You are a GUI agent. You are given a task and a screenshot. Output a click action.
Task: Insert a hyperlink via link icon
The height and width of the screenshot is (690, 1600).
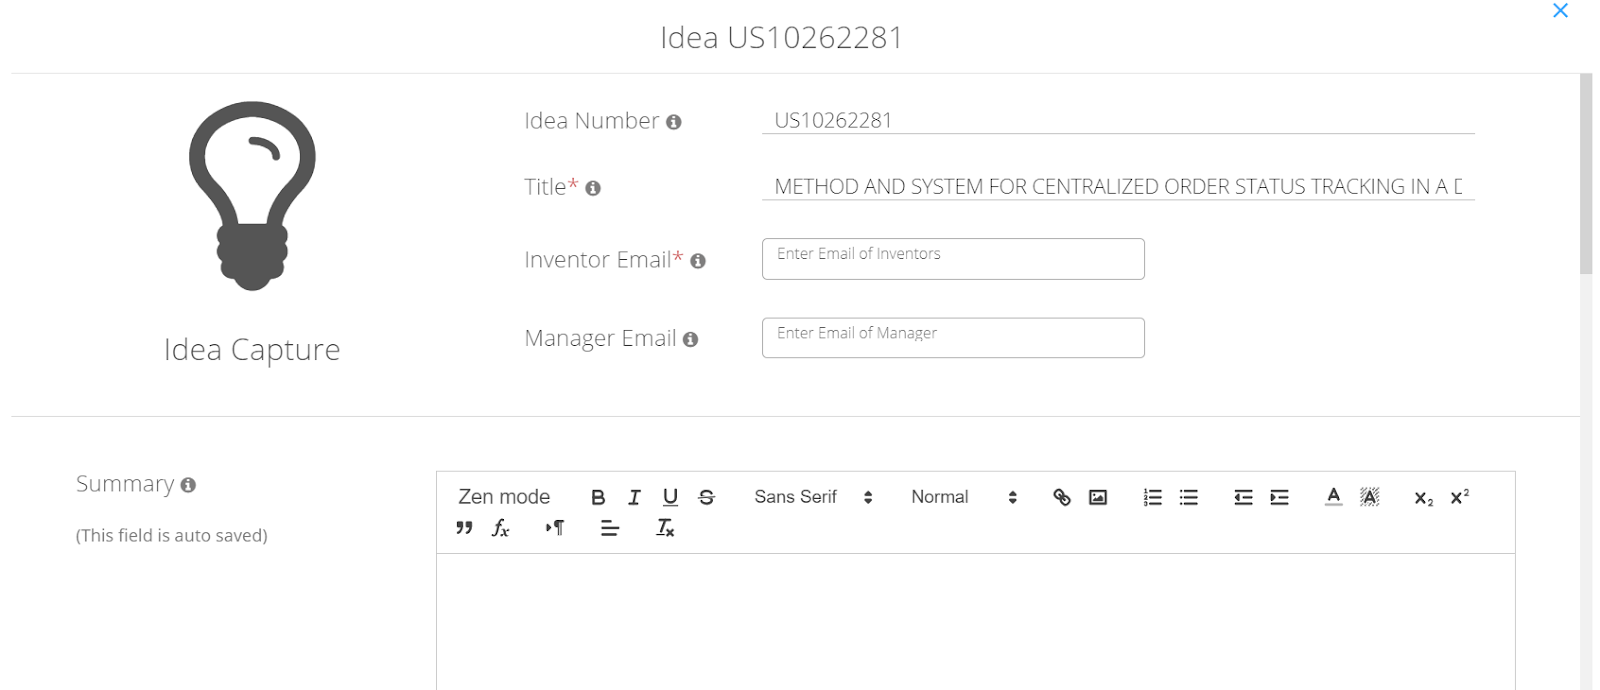1062,497
